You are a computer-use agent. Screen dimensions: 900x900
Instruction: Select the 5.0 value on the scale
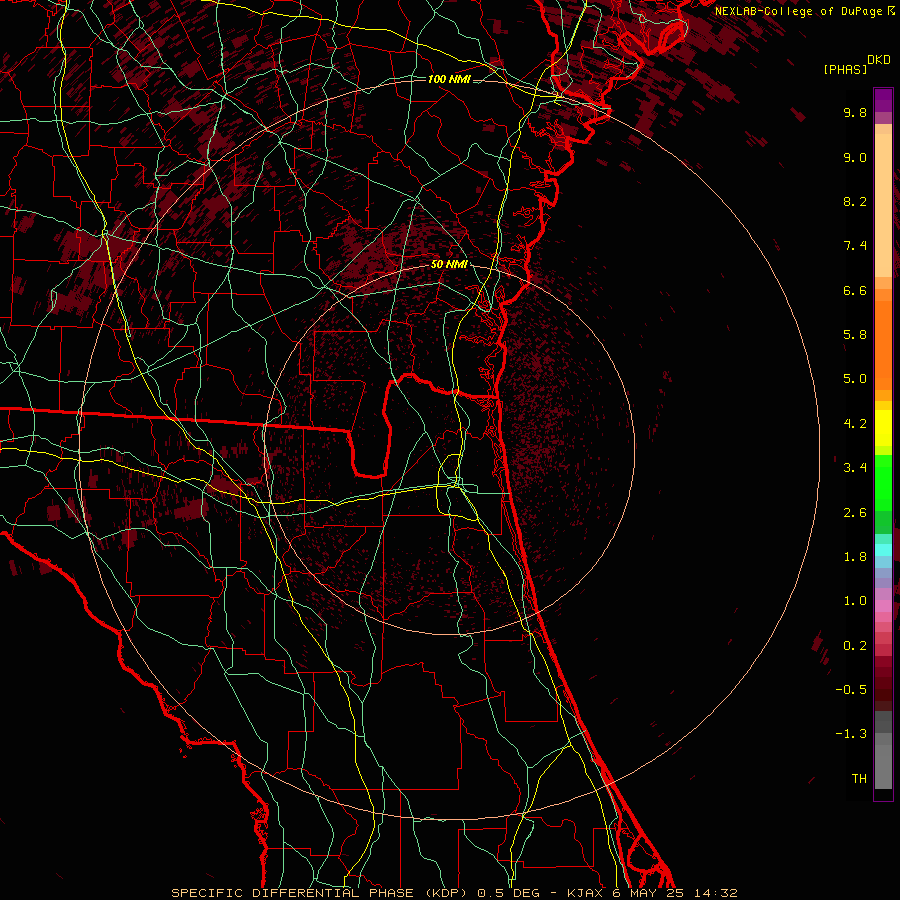pyautogui.click(x=855, y=379)
